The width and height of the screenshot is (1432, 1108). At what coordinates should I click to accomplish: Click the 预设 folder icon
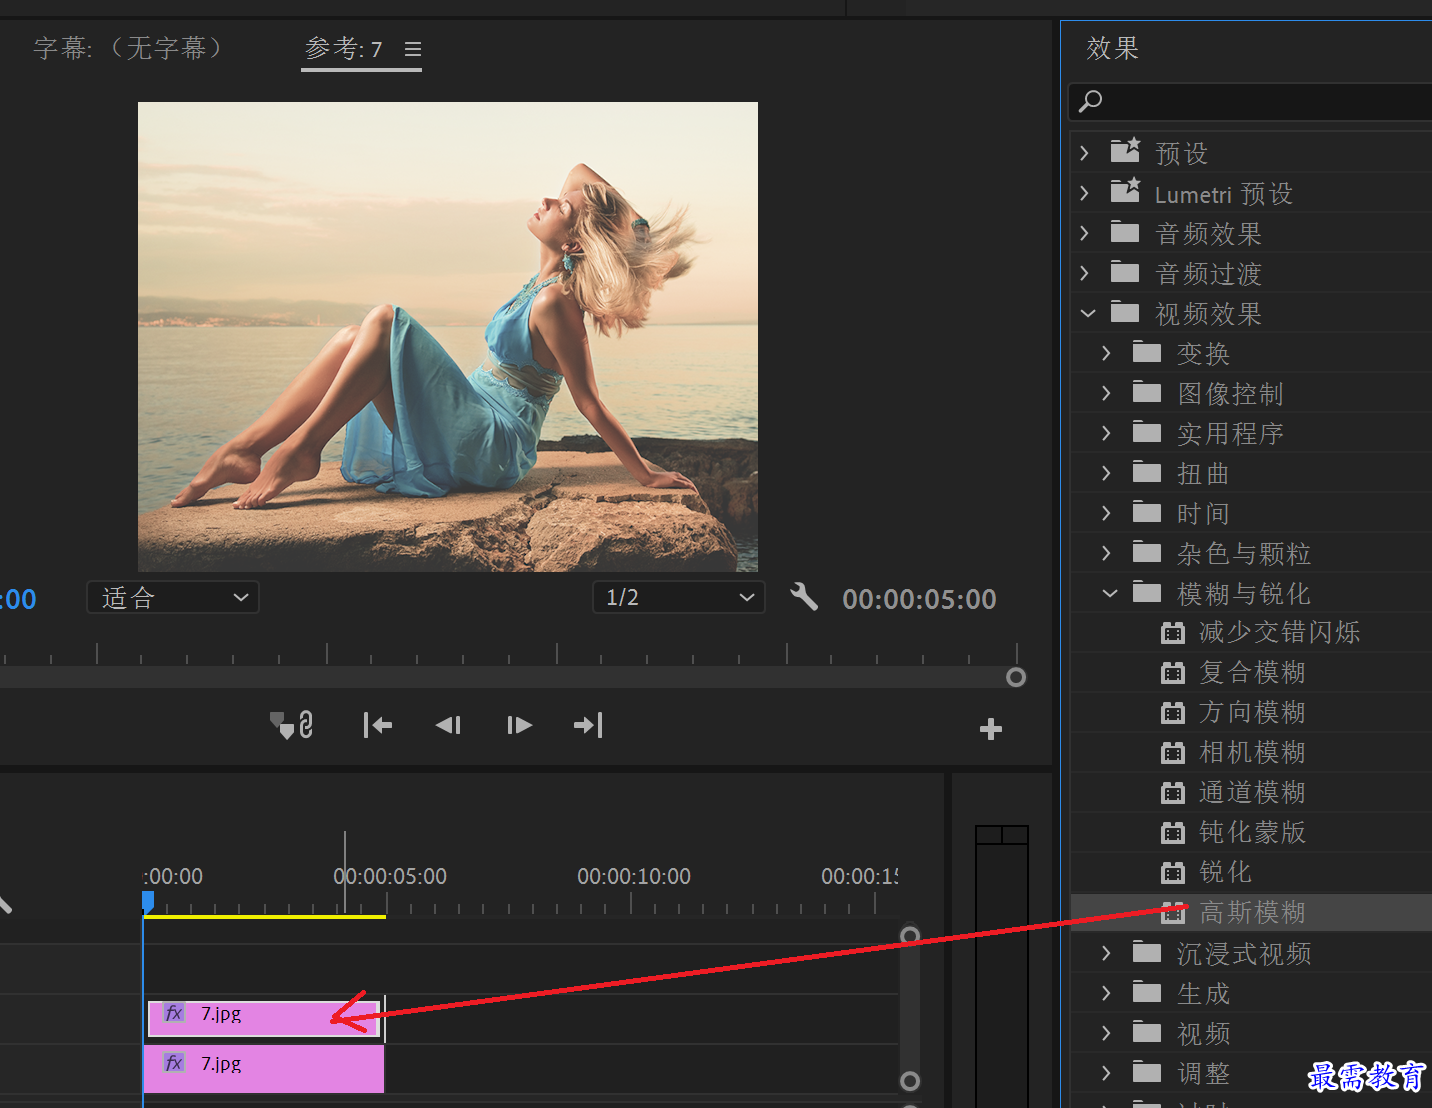pos(1125,151)
